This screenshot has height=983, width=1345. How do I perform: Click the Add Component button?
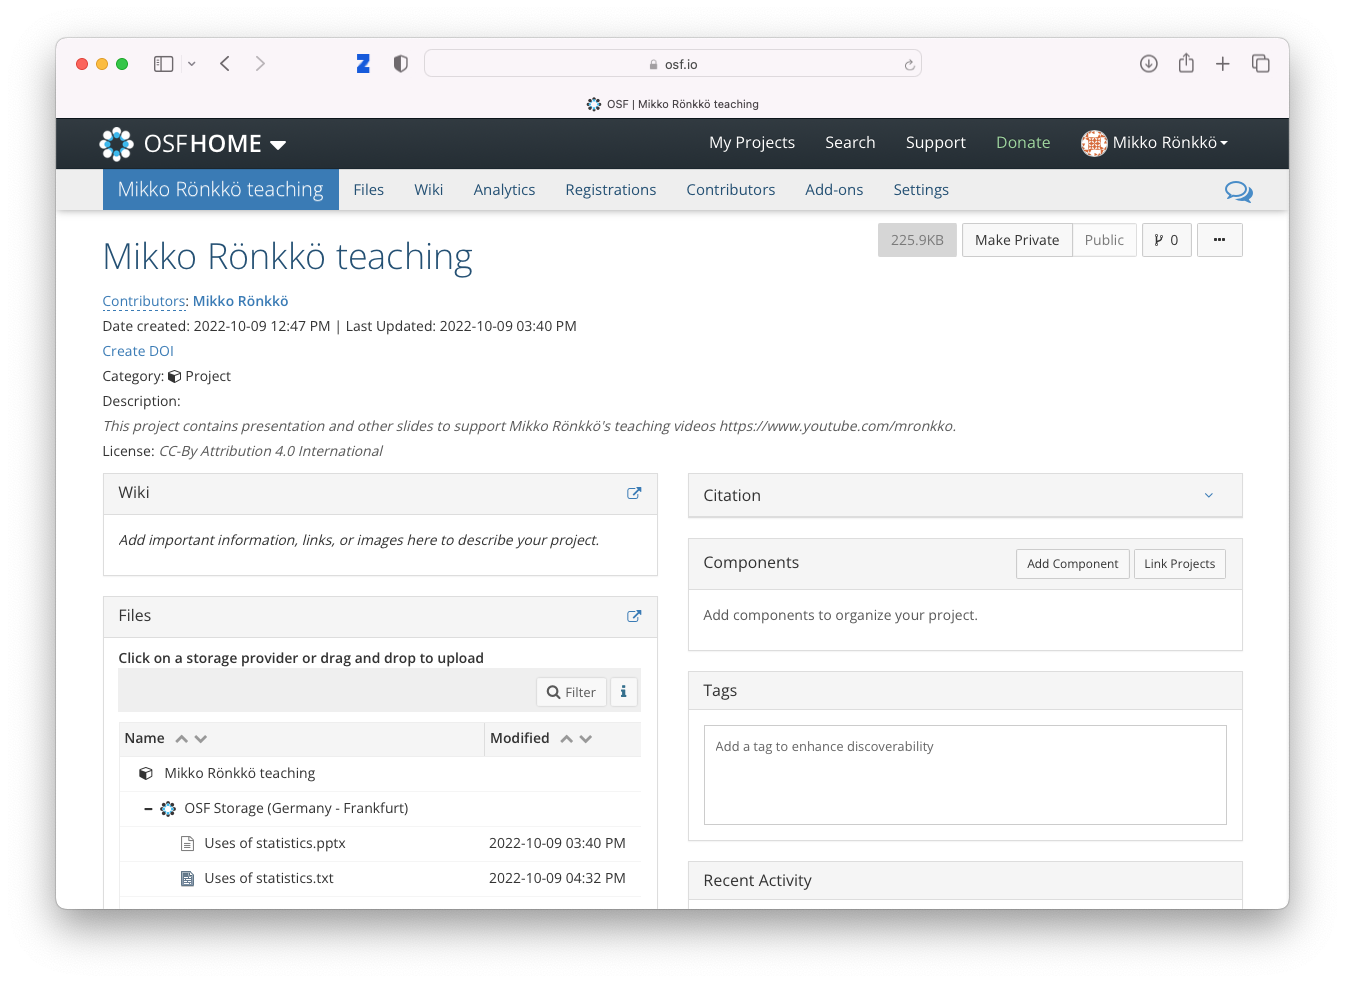[x=1072, y=564]
